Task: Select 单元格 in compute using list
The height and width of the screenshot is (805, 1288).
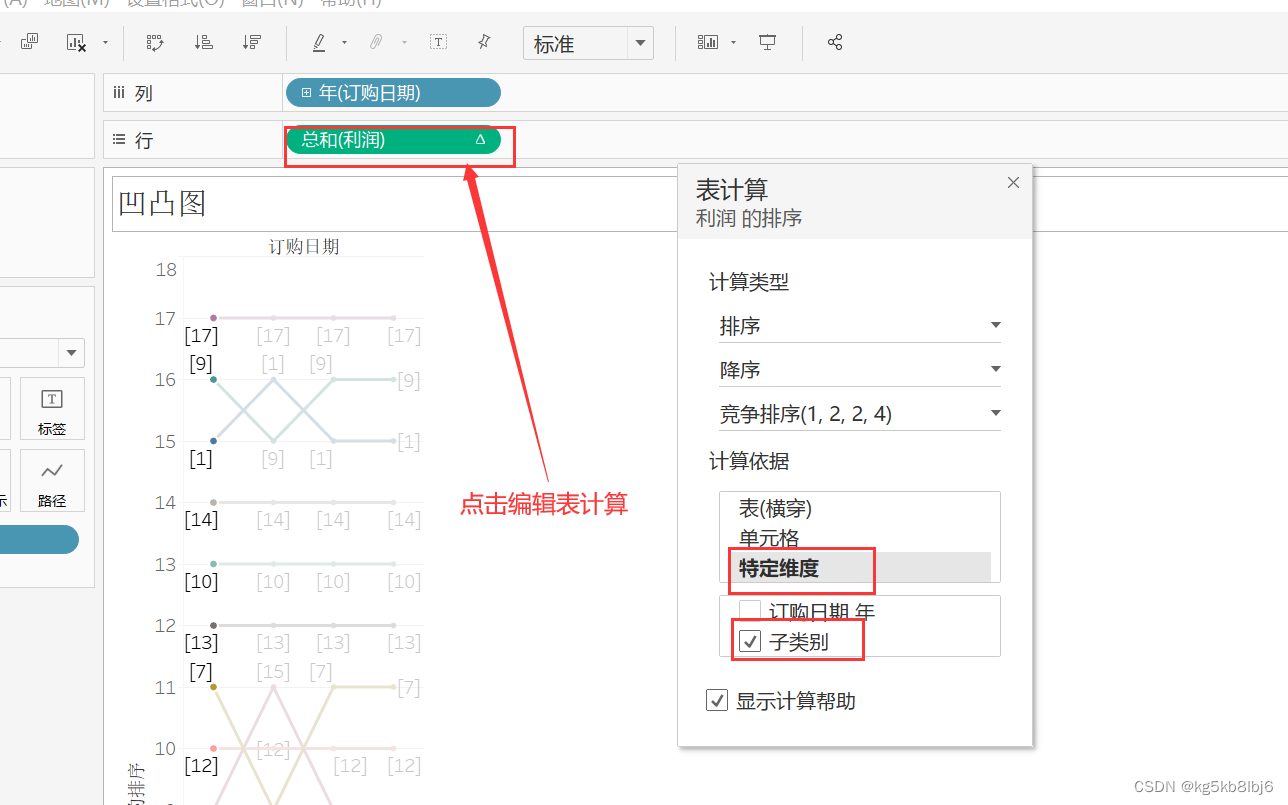Action: click(x=769, y=539)
